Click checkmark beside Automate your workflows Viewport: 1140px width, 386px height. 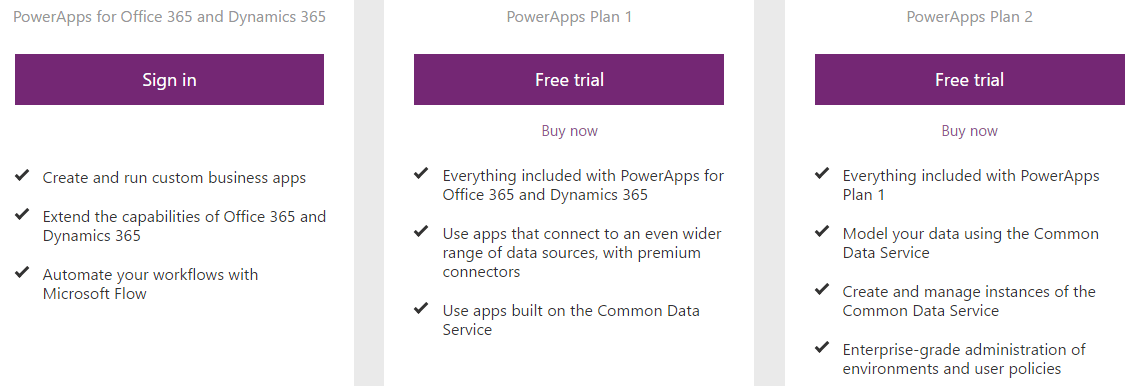[x=22, y=273]
